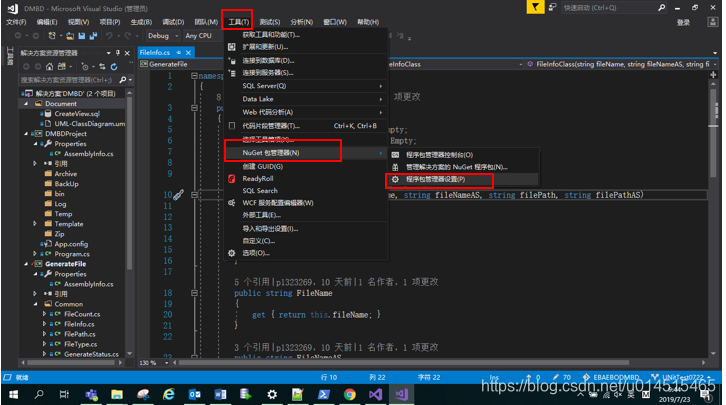The width and height of the screenshot is (726, 405).
Task: Select FilePath.cs file
Action: [x=80, y=334]
